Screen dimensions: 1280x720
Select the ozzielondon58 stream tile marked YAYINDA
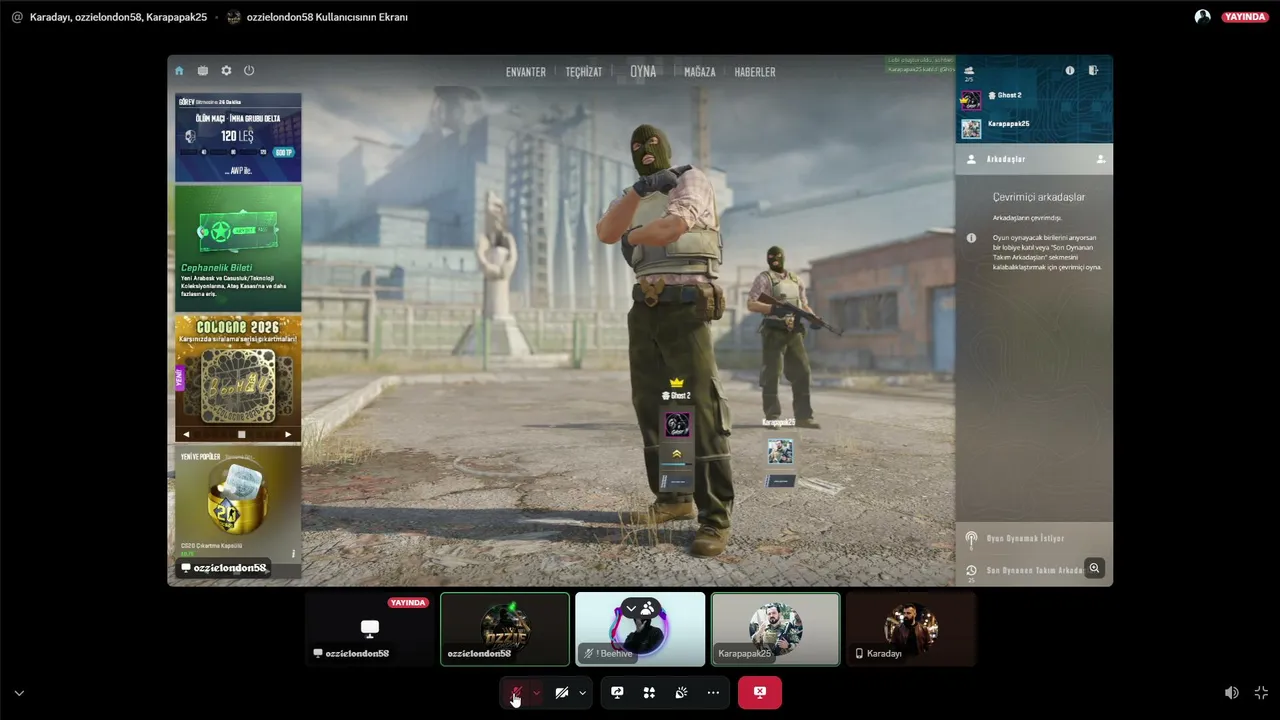pos(370,629)
